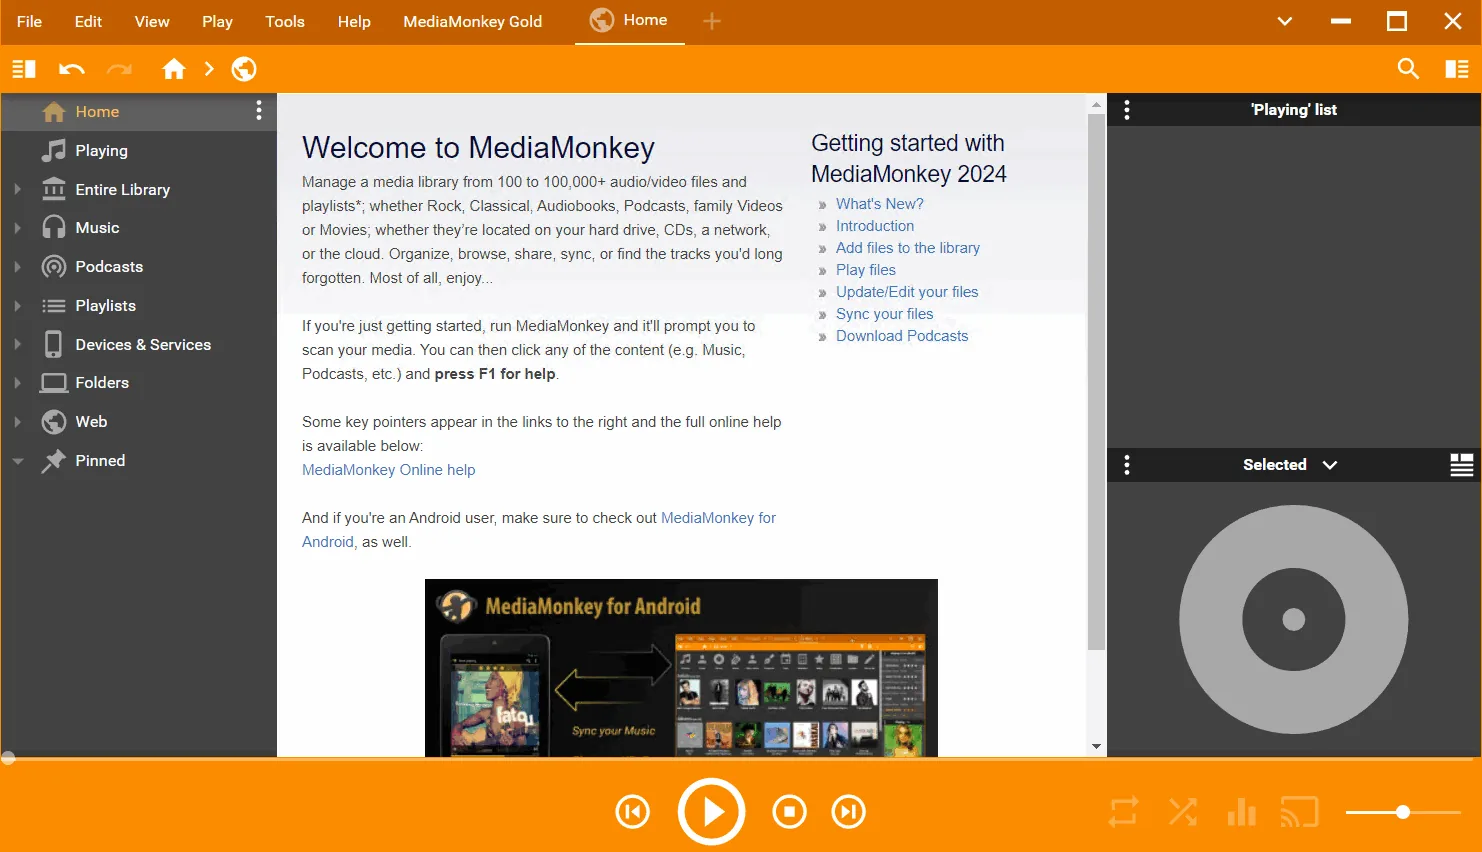Open the cast to device icon
Viewport: 1482px width, 852px height.
(1299, 812)
